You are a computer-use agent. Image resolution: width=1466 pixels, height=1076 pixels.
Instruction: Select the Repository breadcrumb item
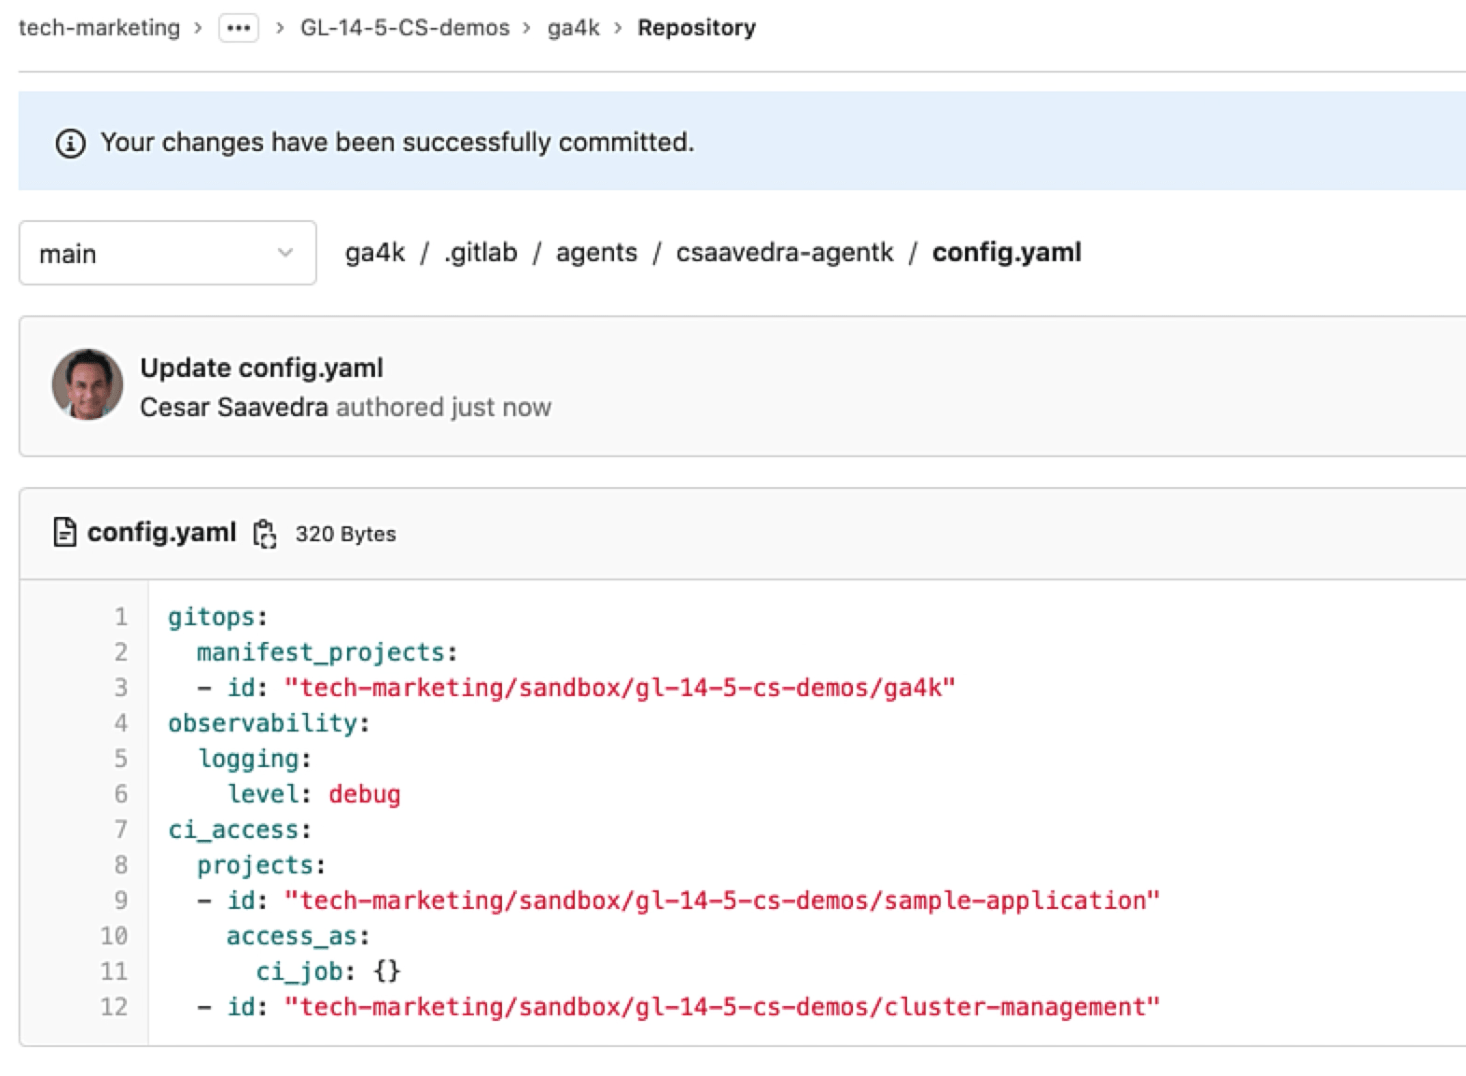[x=696, y=28]
